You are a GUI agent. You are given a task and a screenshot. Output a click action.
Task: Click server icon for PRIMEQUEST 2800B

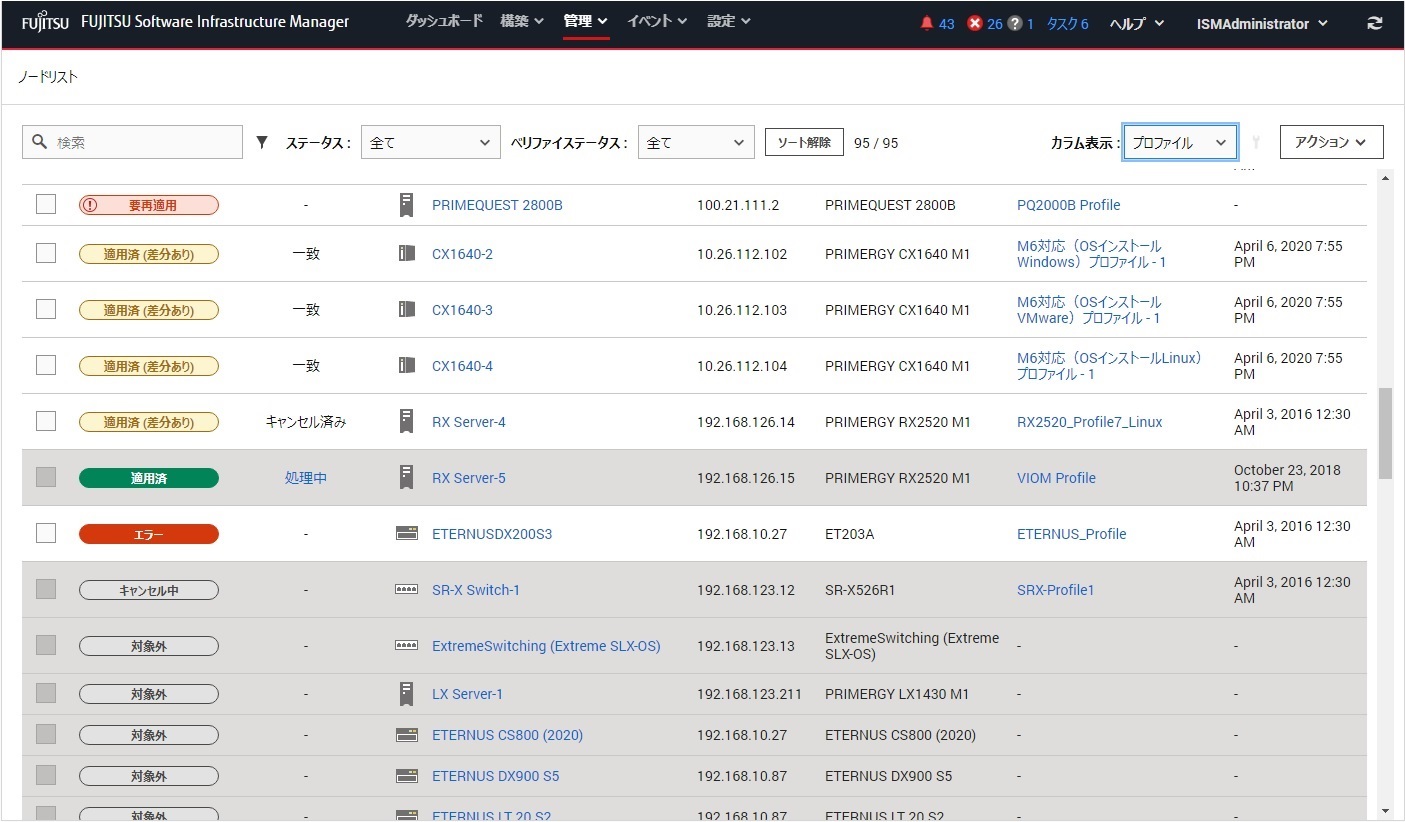(x=406, y=205)
